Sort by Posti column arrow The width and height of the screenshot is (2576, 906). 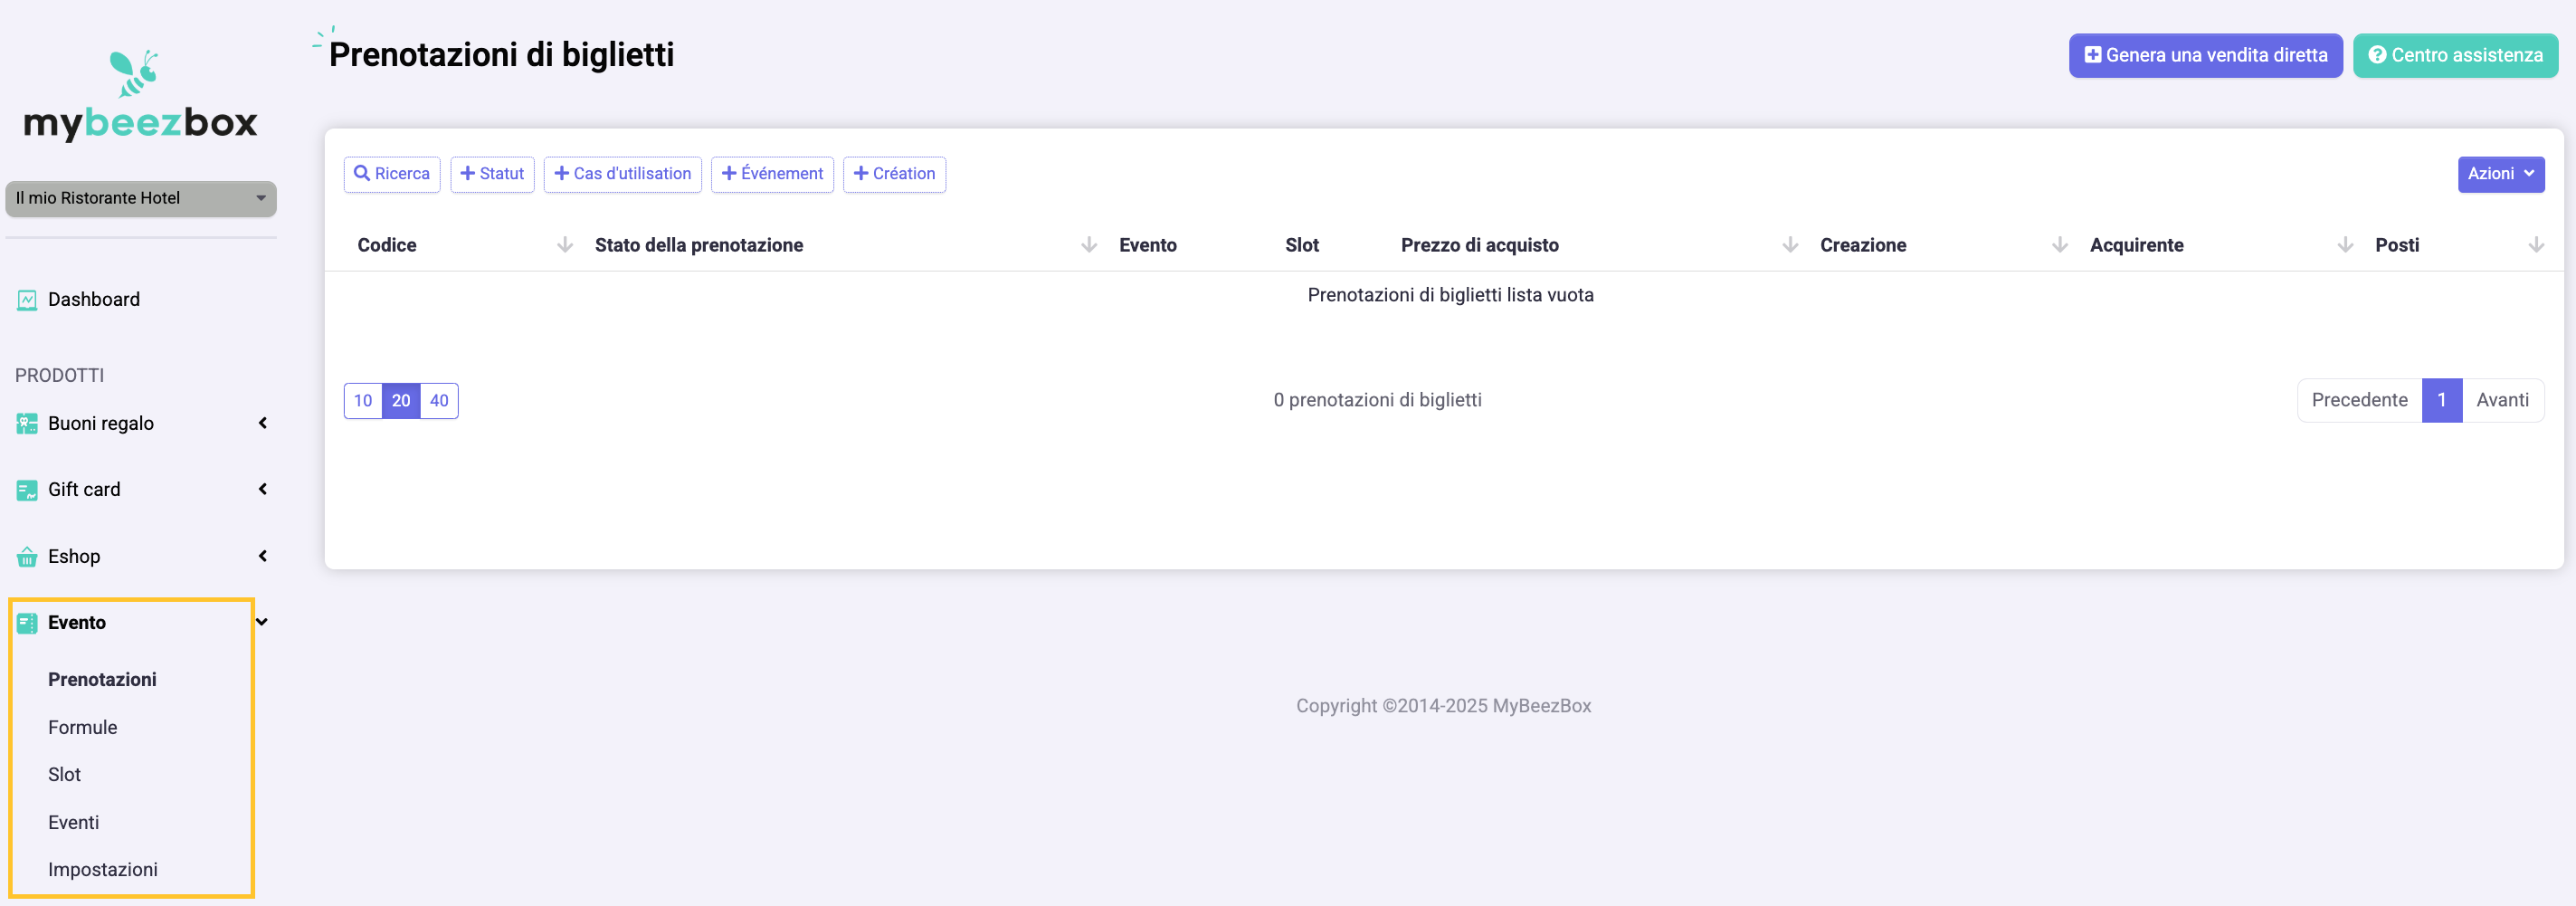[x=2536, y=245]
